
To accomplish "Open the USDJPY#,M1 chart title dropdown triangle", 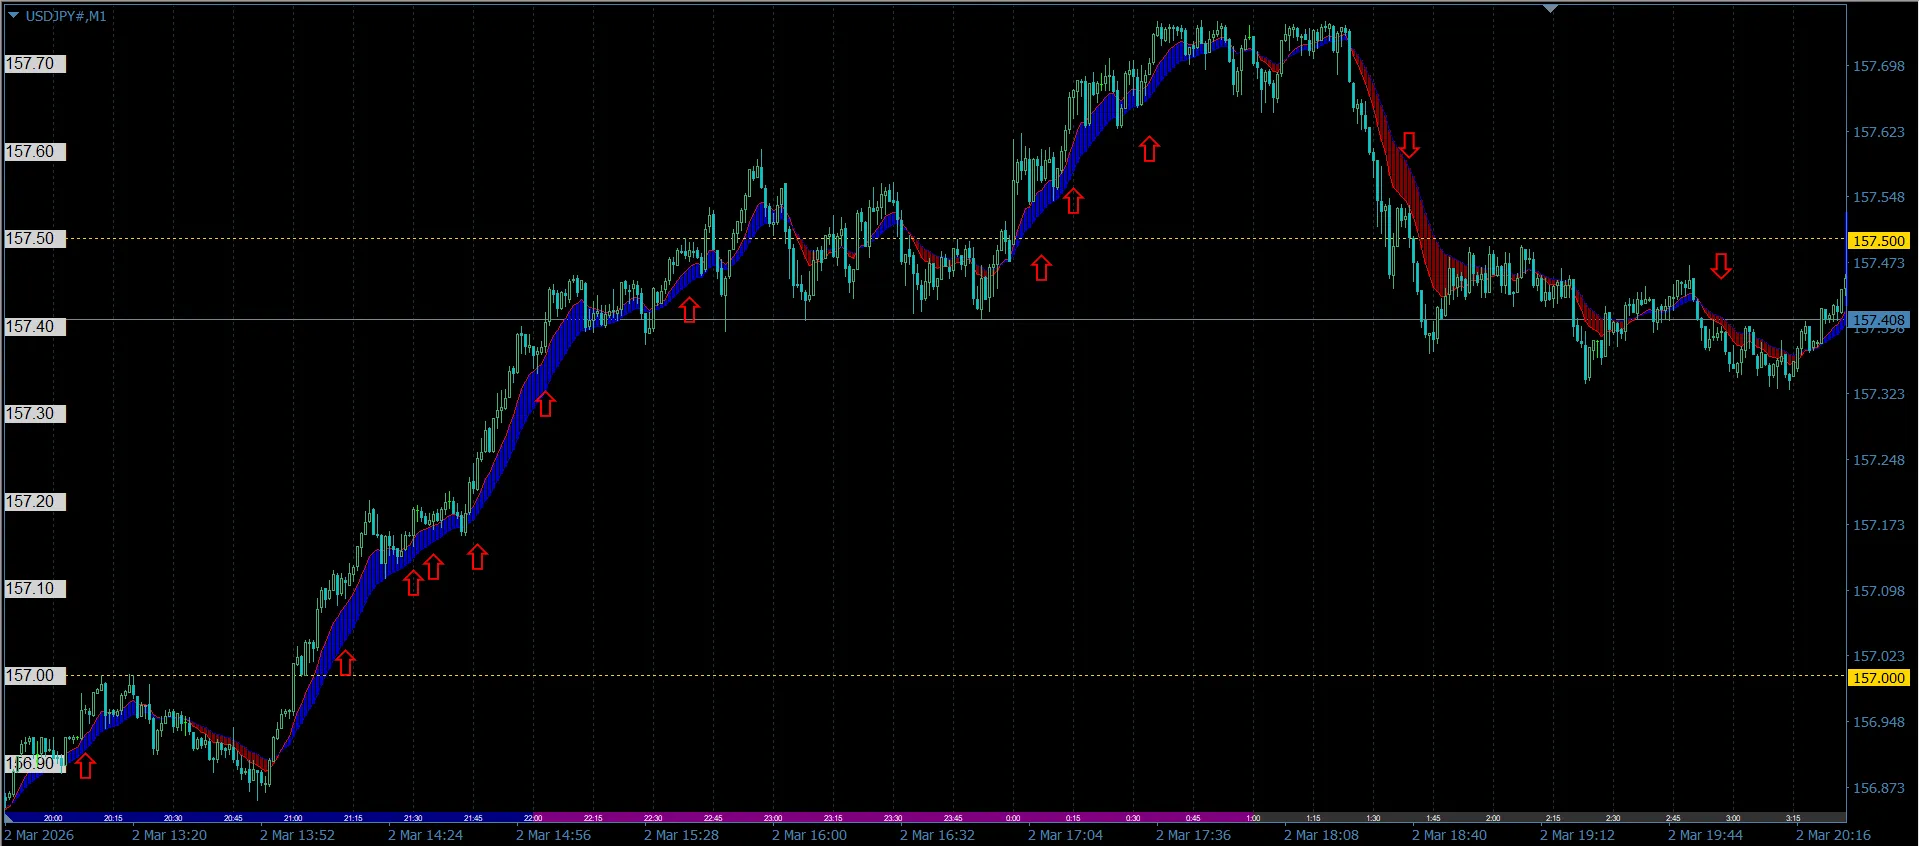I will [x=13, y=15].
